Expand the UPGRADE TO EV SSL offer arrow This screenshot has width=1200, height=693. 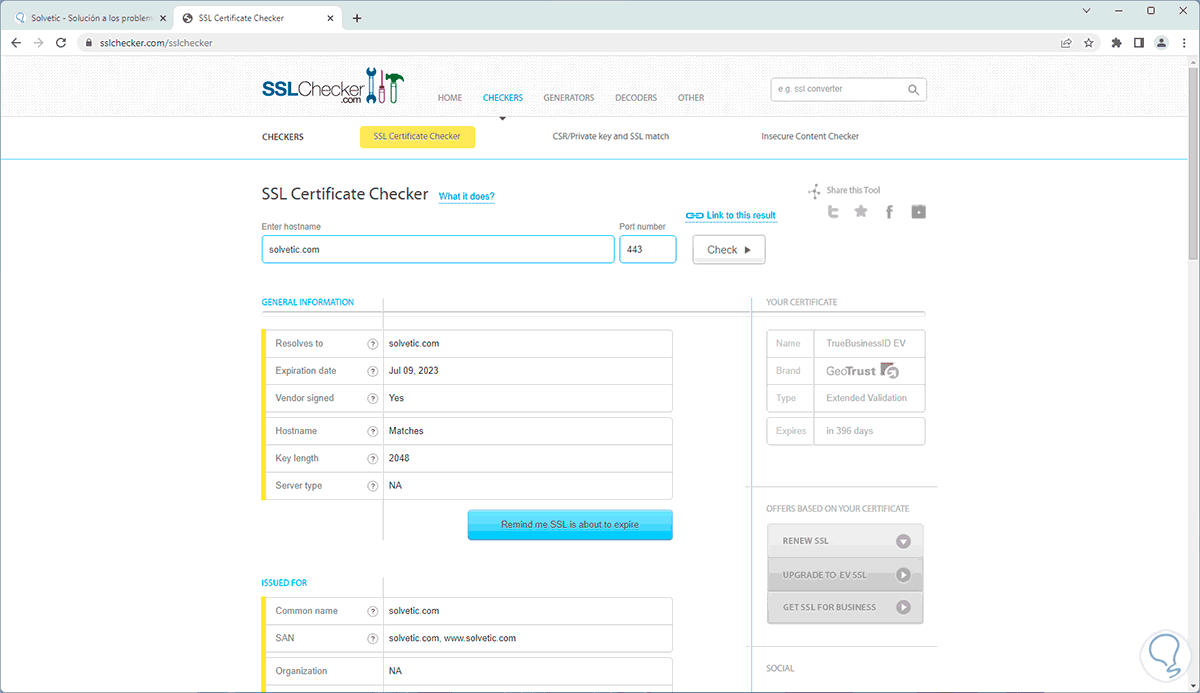point(903,575)
